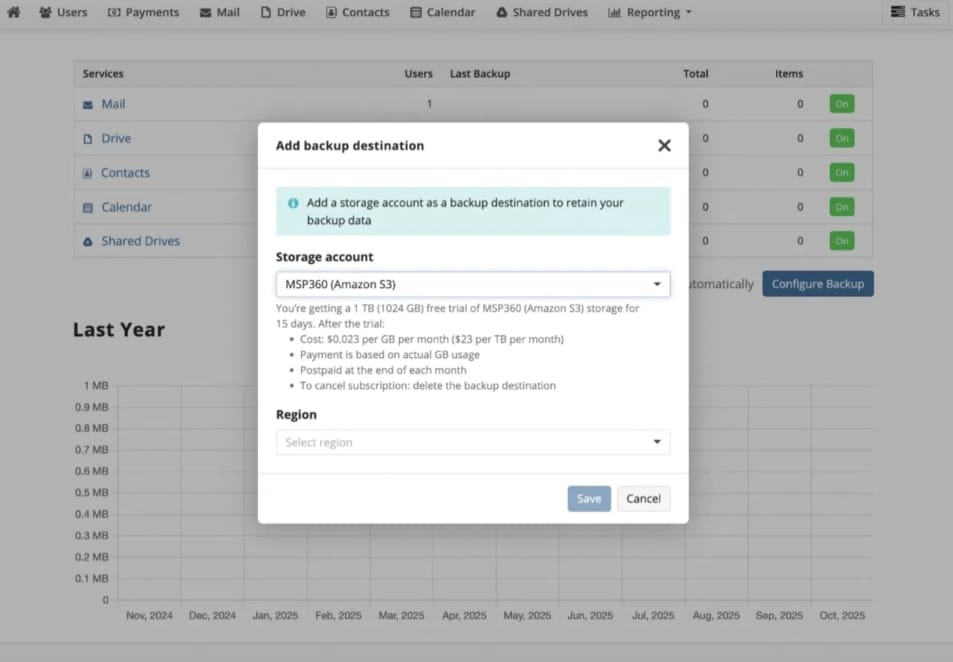
Task: Open the Calendar service link
Action: click(126, 207)
